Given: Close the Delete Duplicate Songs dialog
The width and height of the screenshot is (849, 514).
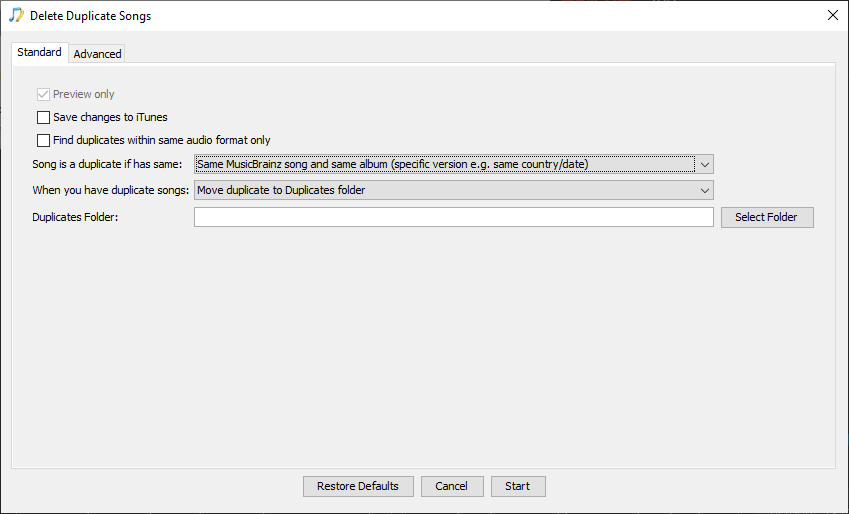Looking at the screenshot, I should tap(833, 15).
